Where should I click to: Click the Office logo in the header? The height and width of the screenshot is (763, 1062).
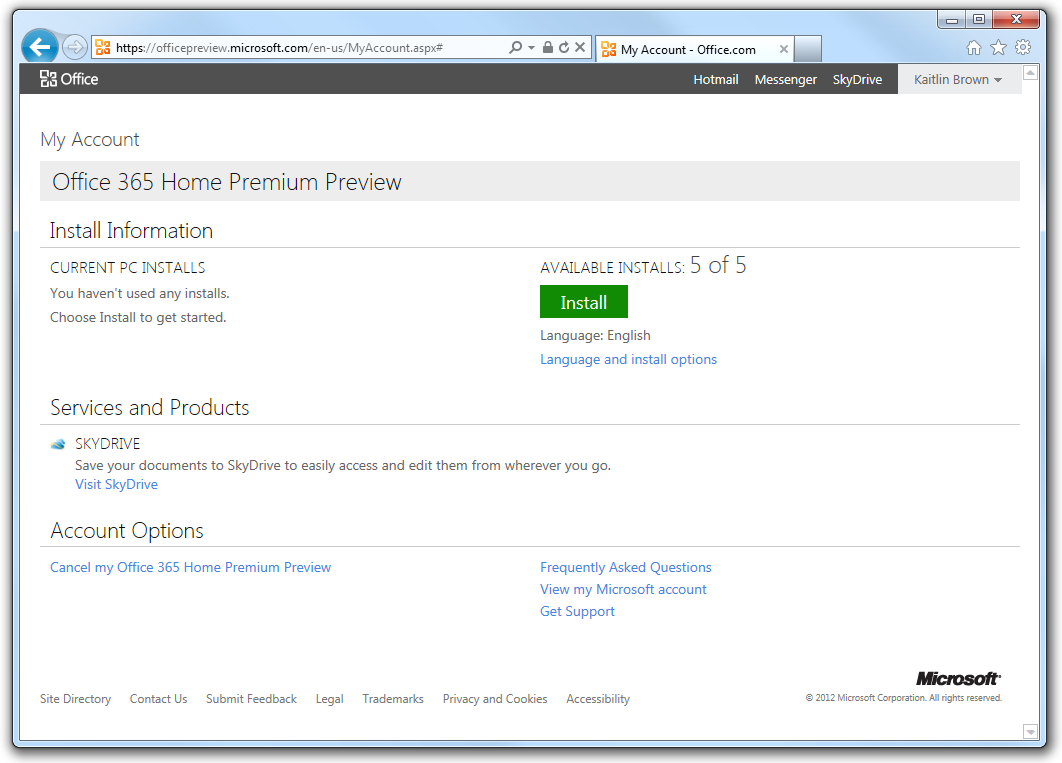point(68,79)
